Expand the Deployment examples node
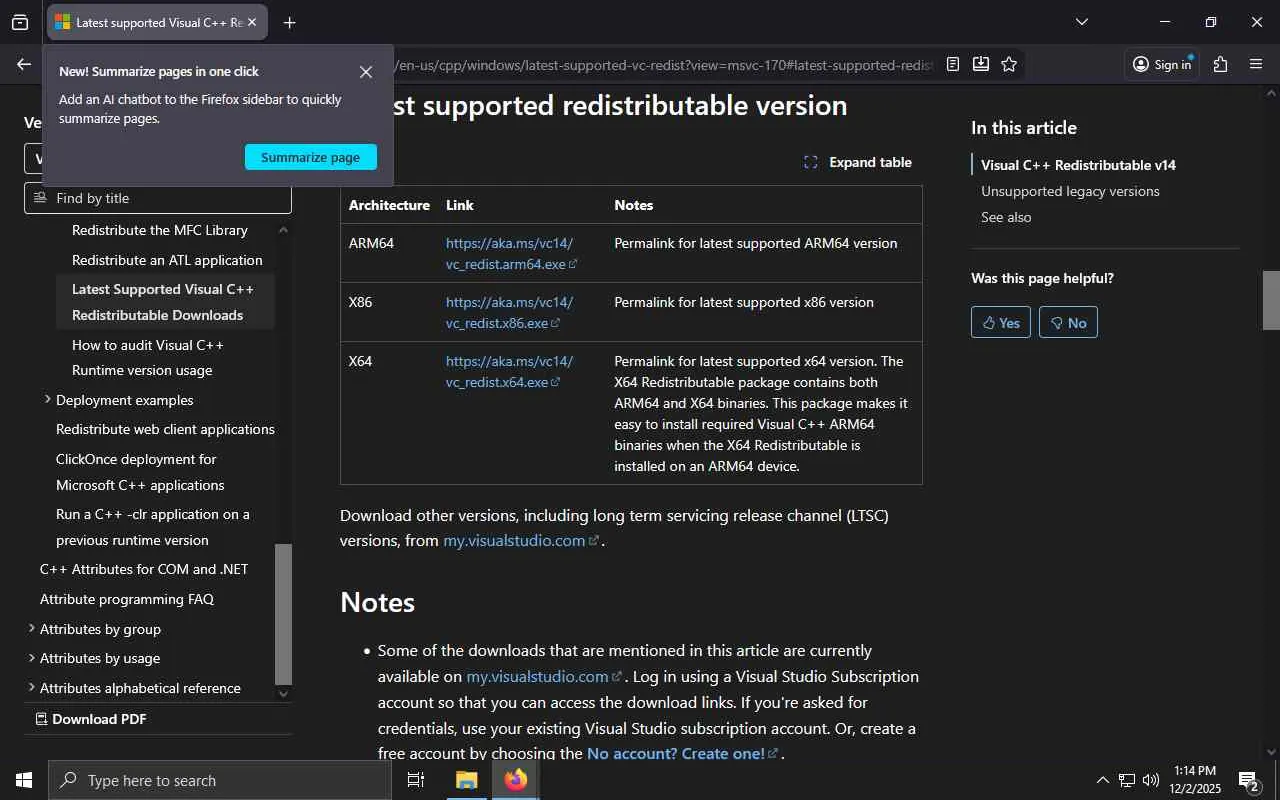The width and height of the screenshot is (1280, 800). point(47,400)
